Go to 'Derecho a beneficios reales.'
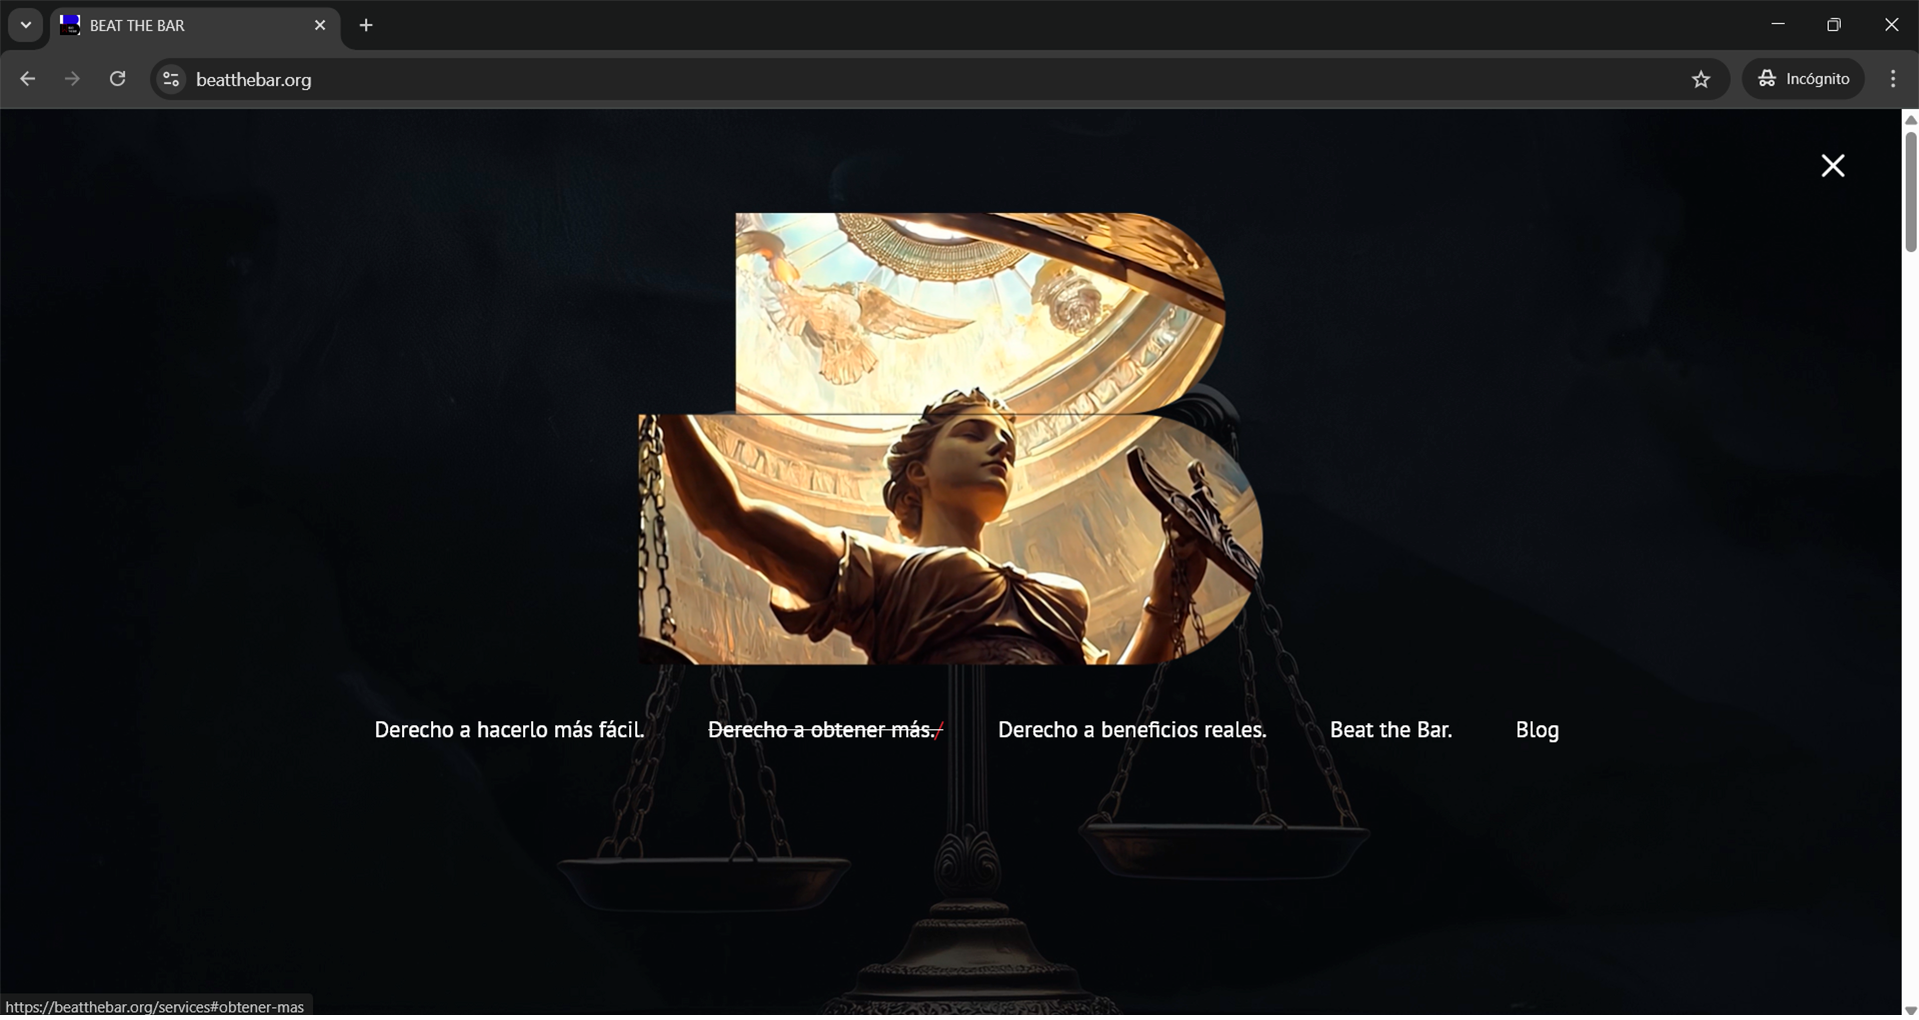This screenshot has width=1919, height=1020. (1132, 730)
